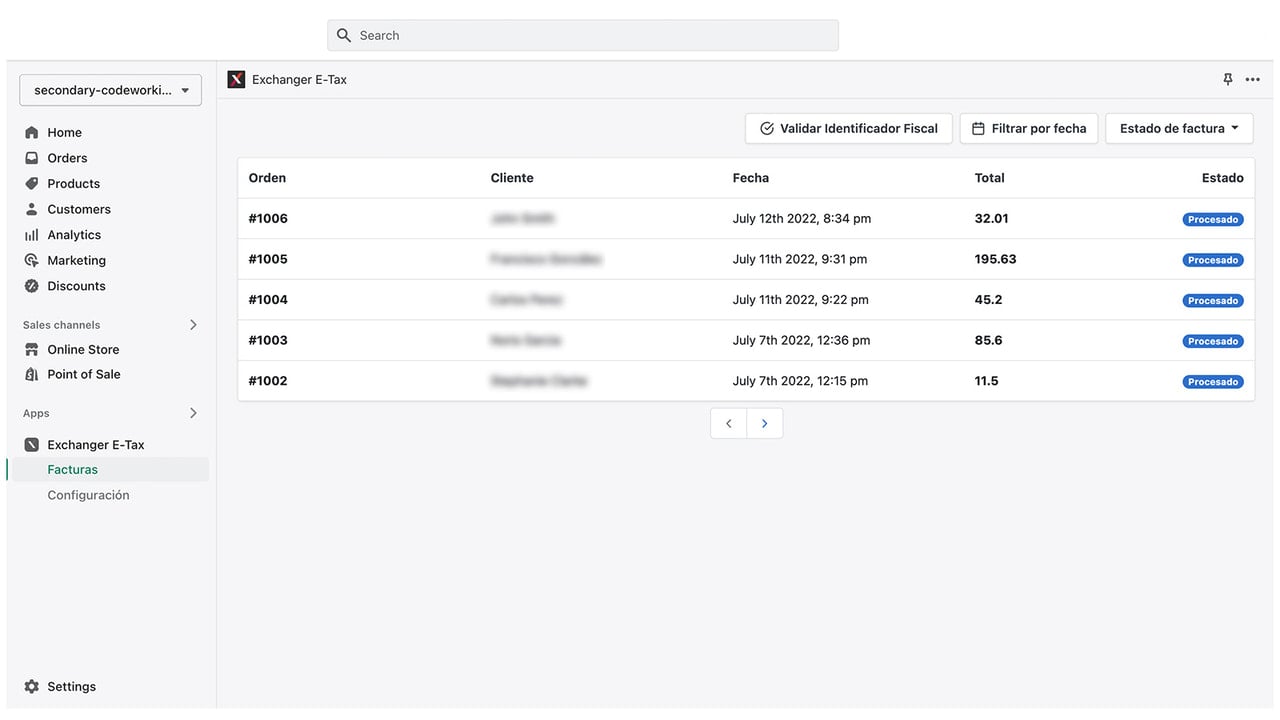Click the Filtrar por fecha button
The image size is (1280, 720).
point(1029,128)
